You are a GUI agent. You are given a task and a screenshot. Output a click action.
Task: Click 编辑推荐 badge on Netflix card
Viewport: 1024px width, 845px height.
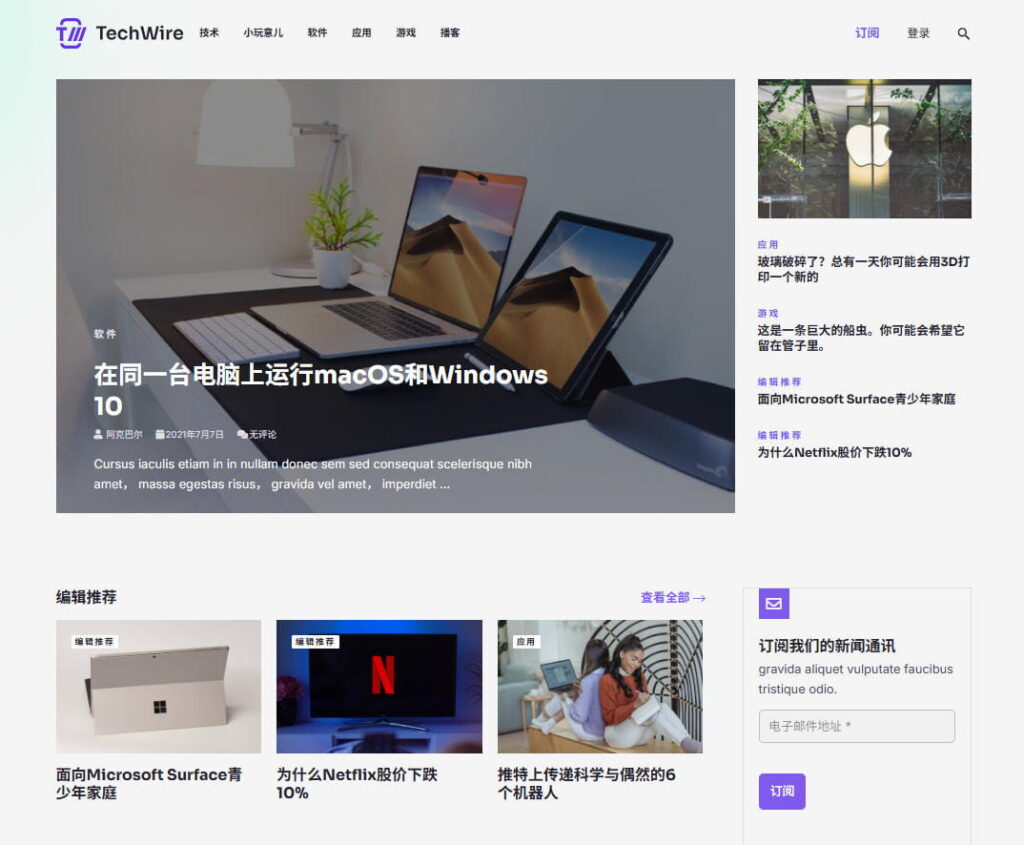click(x=315, y=642)
